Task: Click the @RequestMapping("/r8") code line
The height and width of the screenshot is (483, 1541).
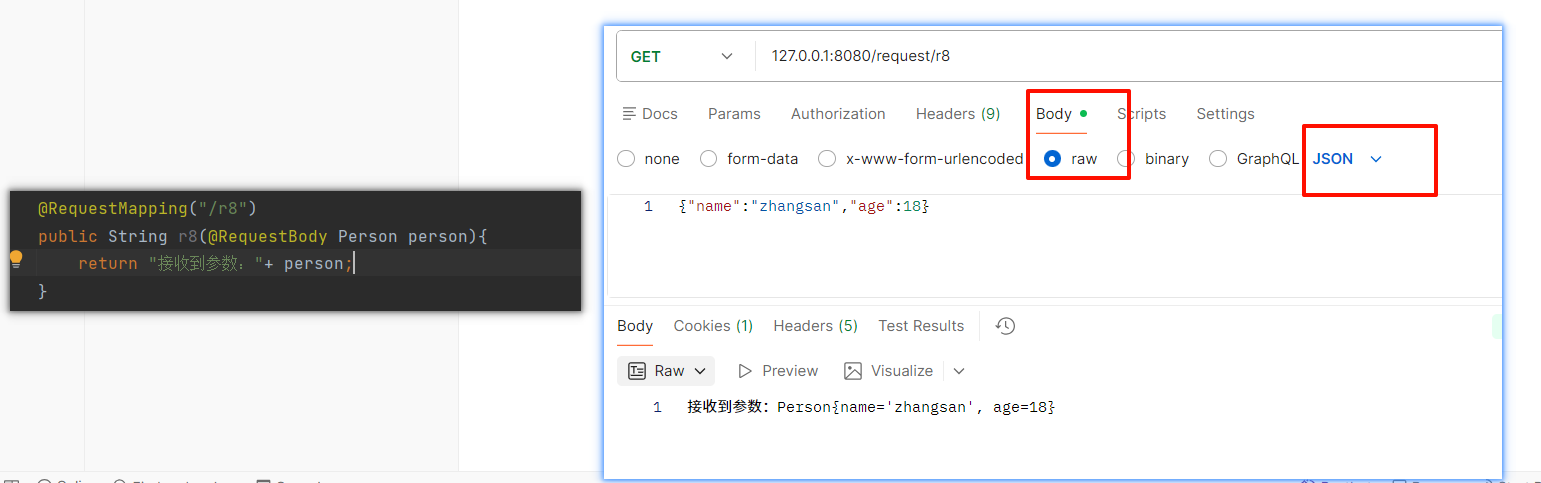Action: (x=148, y=209)
